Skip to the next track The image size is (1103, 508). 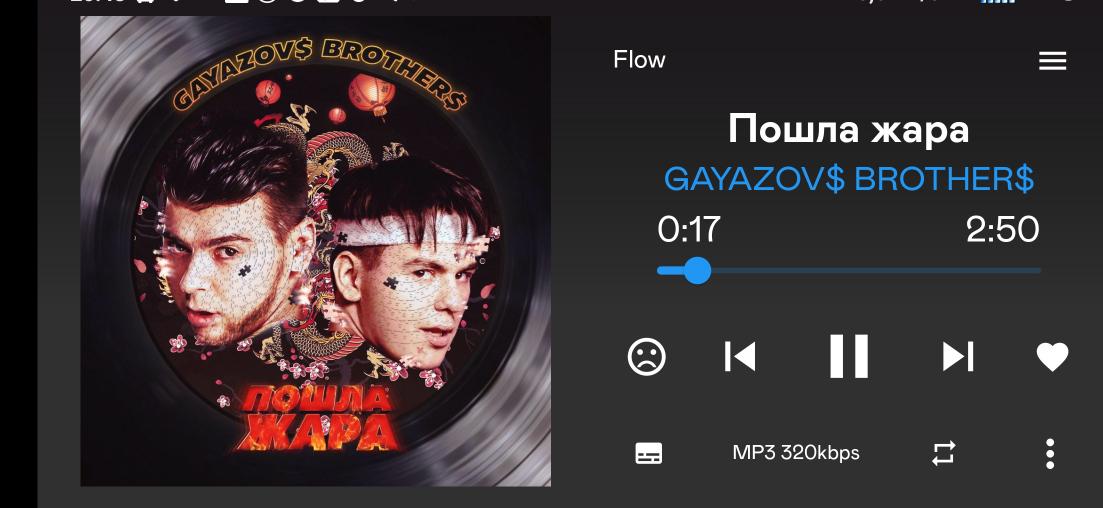957,357
